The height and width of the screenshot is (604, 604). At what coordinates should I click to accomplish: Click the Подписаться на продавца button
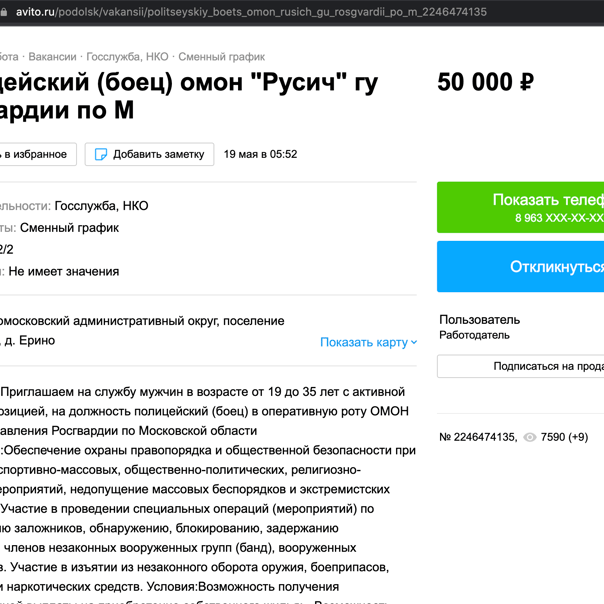(x=520, y=366)
